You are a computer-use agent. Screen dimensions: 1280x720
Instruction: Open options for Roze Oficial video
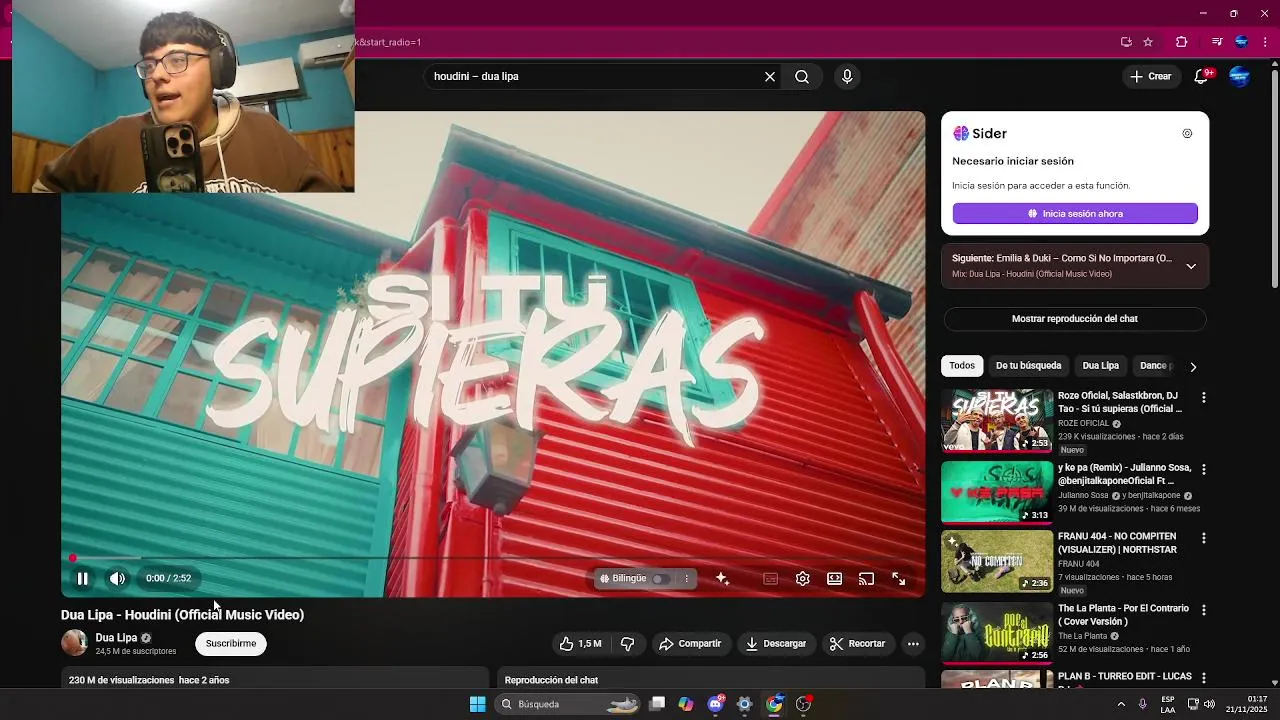click(x=1203, y=398)
